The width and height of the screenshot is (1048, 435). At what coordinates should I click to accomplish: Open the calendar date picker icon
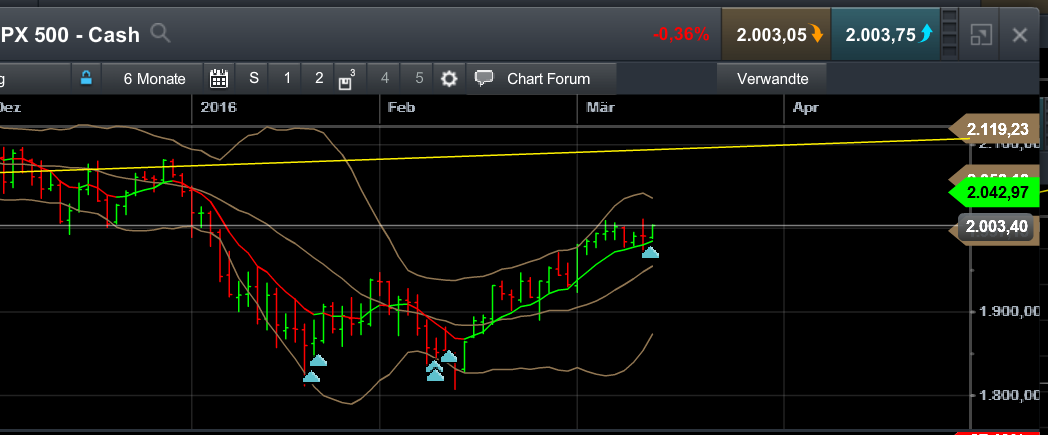click(x=219, y=78)
